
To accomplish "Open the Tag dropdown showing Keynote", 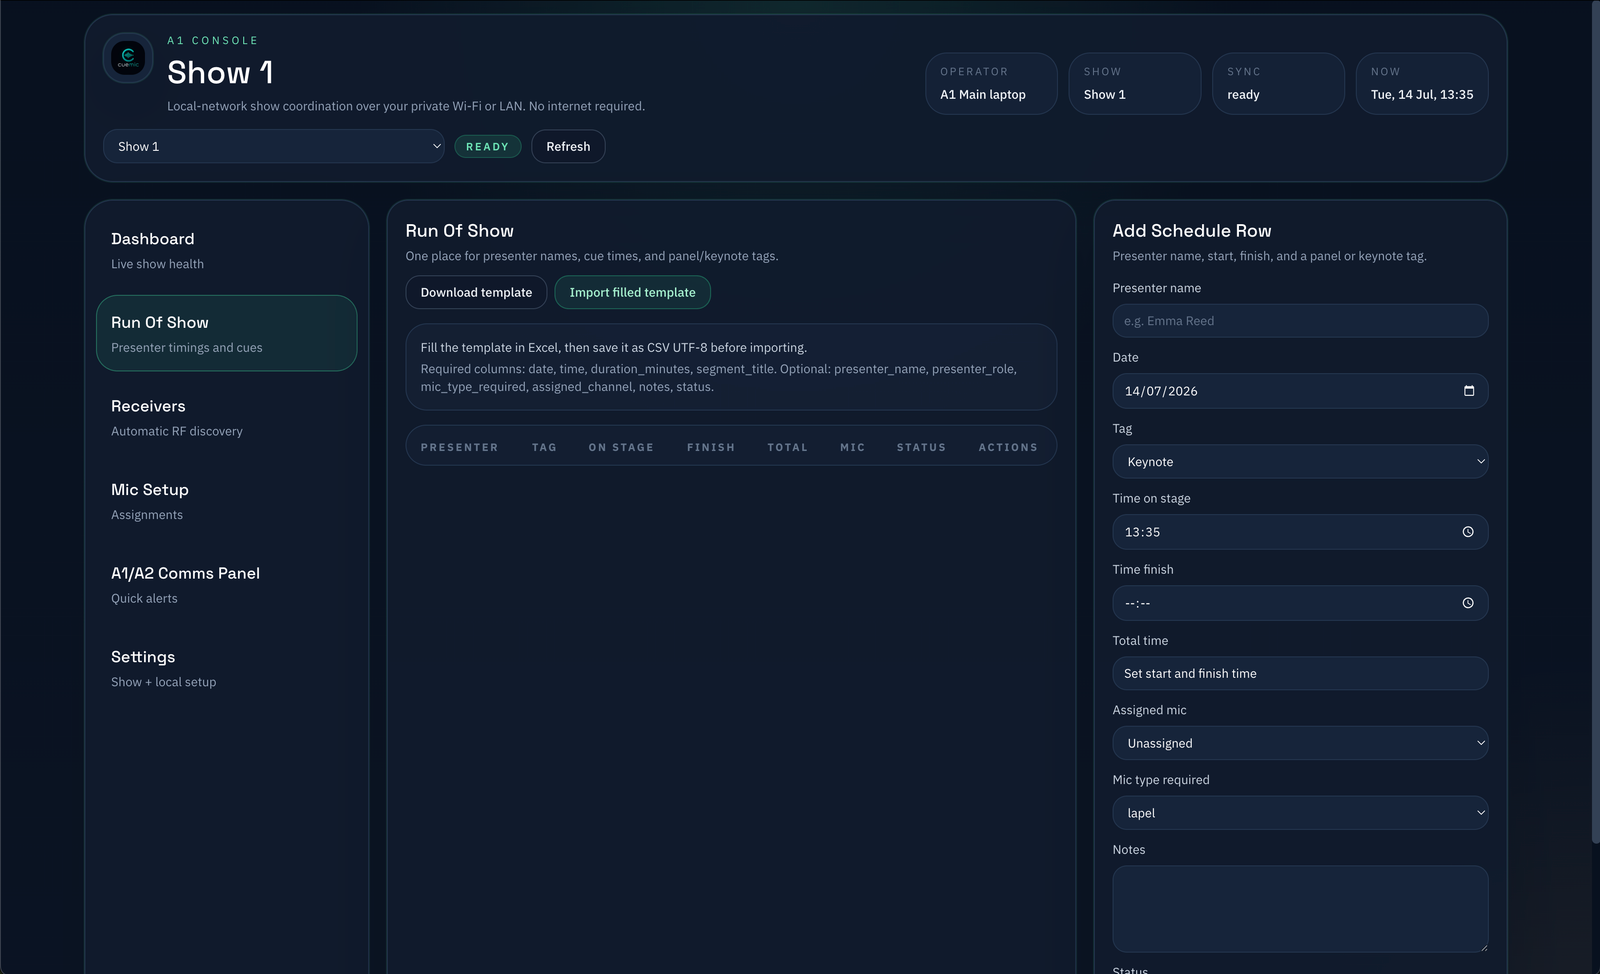I will (x=1300, y=462).
